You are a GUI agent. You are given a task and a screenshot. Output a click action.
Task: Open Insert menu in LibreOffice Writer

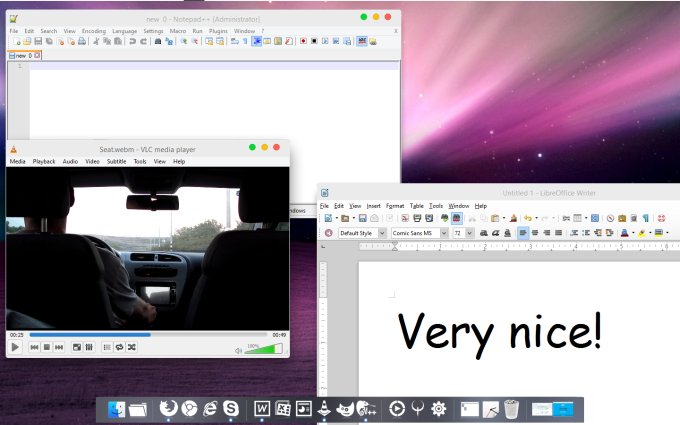point(373,206)
